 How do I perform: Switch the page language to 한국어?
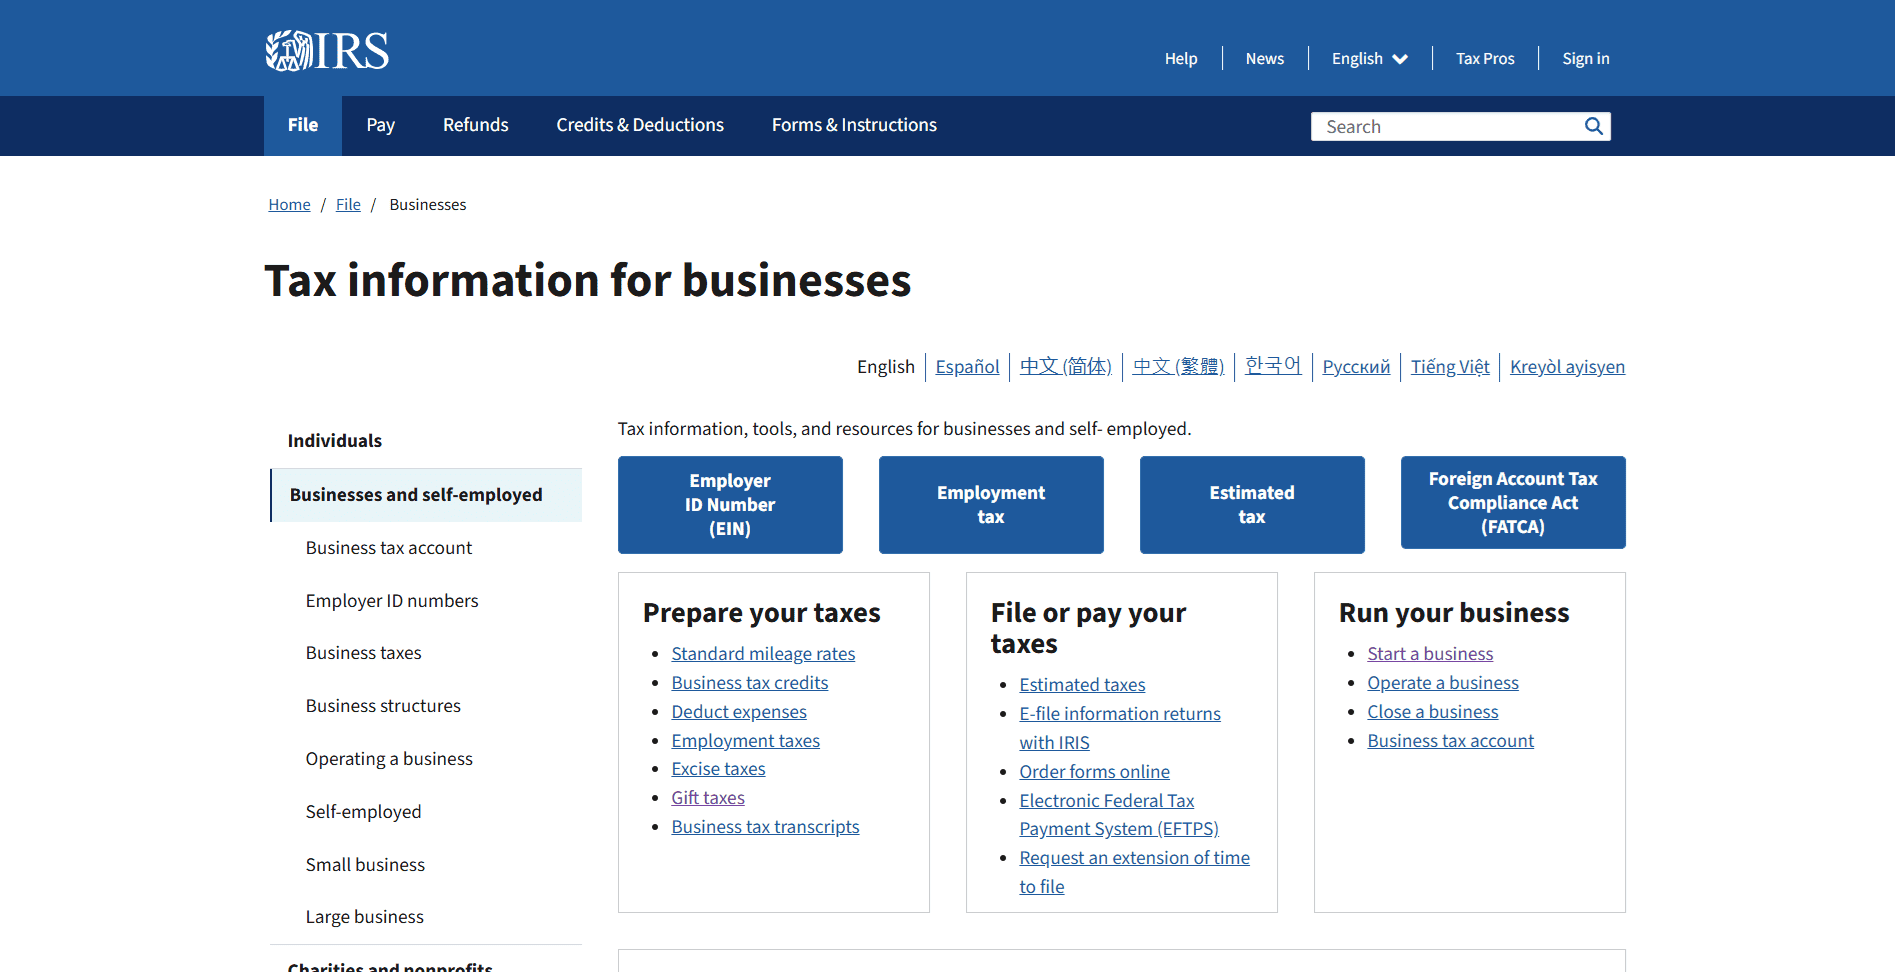click(x=1273, y=366)
